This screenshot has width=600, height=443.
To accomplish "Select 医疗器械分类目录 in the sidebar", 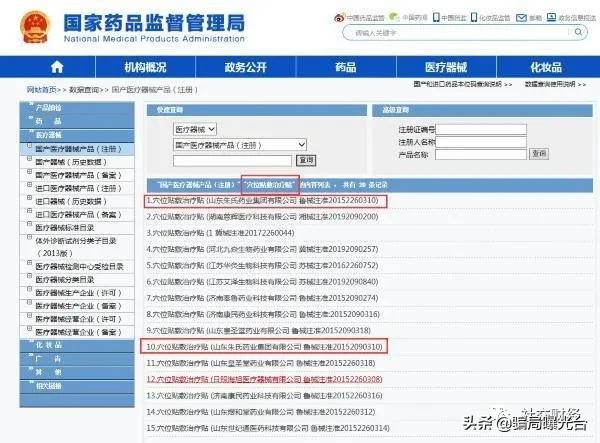I will pyautogui.click(x=65, y=280).
